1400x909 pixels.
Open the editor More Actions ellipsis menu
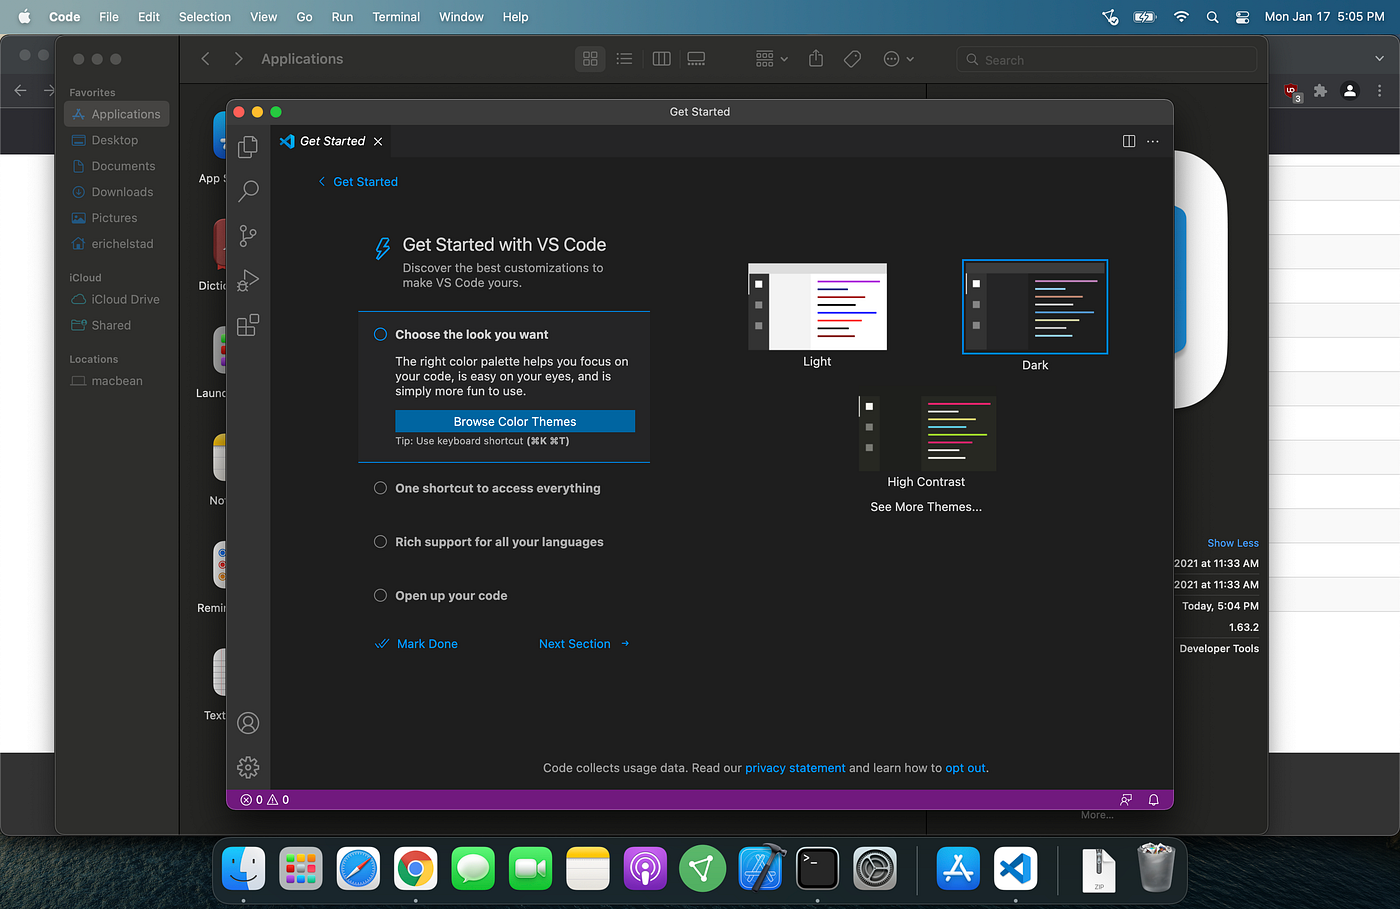[1152, 141]
